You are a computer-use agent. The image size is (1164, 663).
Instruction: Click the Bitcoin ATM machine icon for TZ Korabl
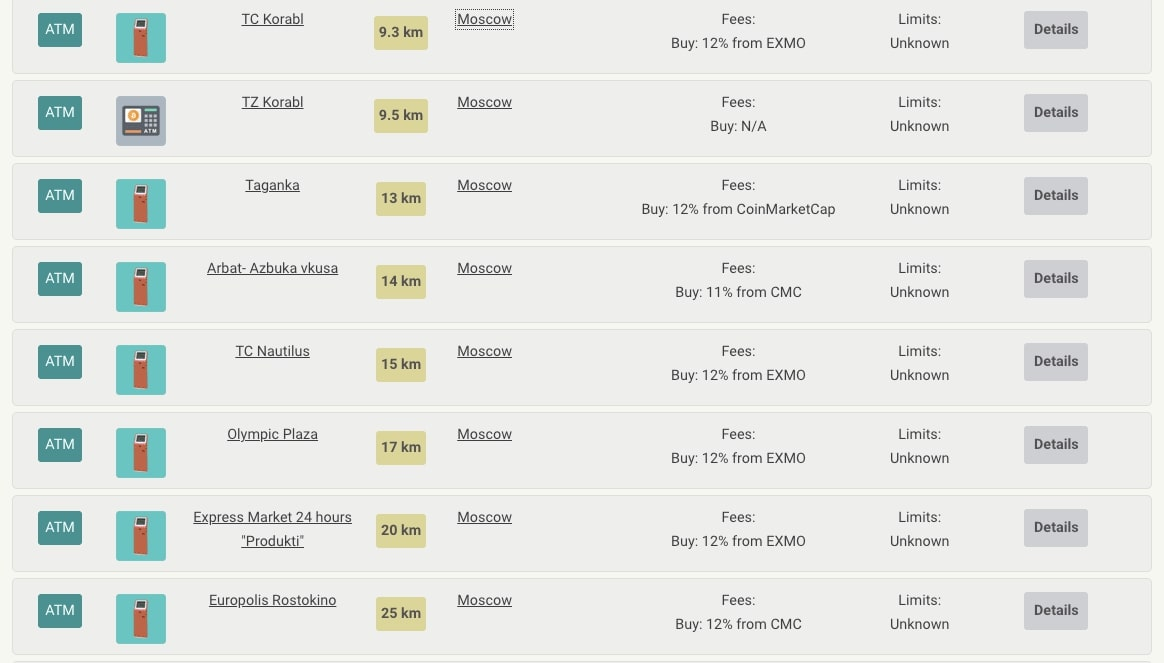tap(141, 121)
